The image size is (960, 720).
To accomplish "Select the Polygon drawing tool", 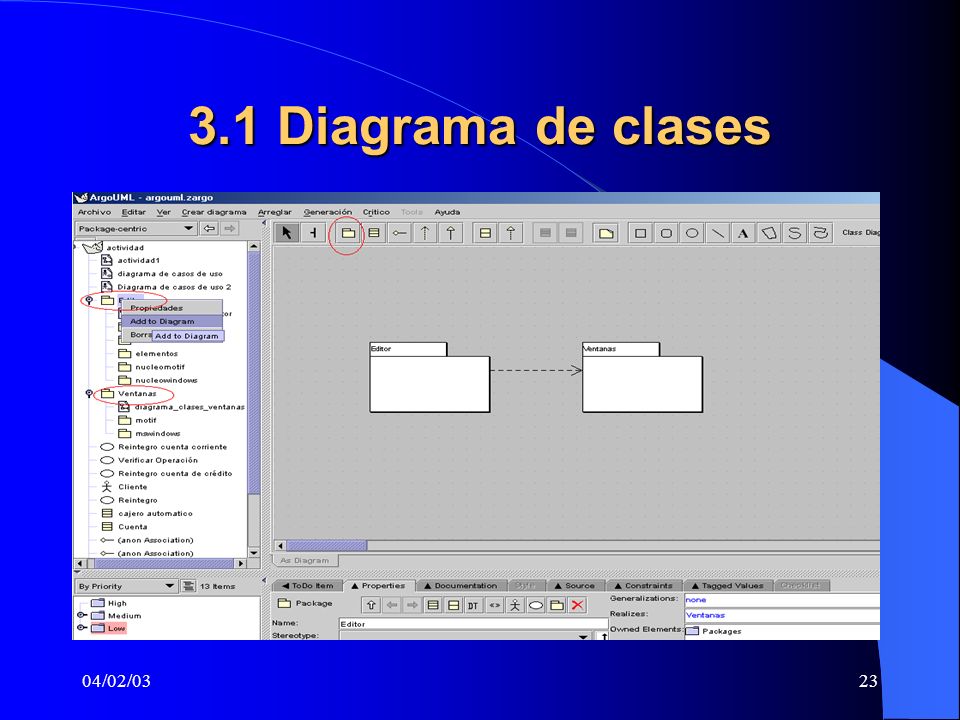I will (x=768, y=233).
